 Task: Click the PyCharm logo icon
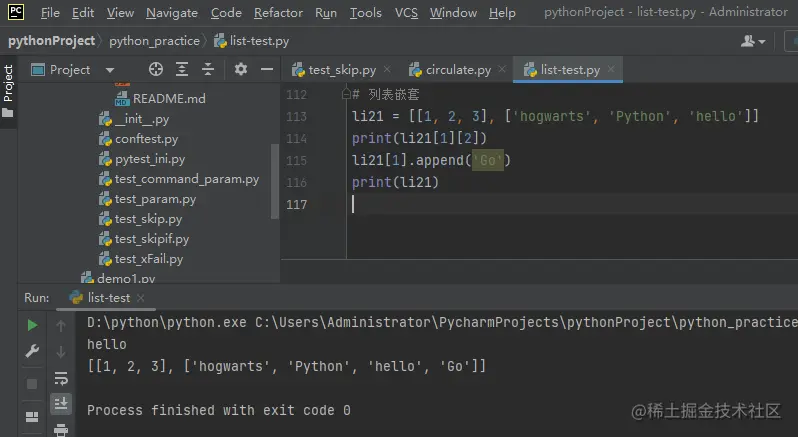16,12
